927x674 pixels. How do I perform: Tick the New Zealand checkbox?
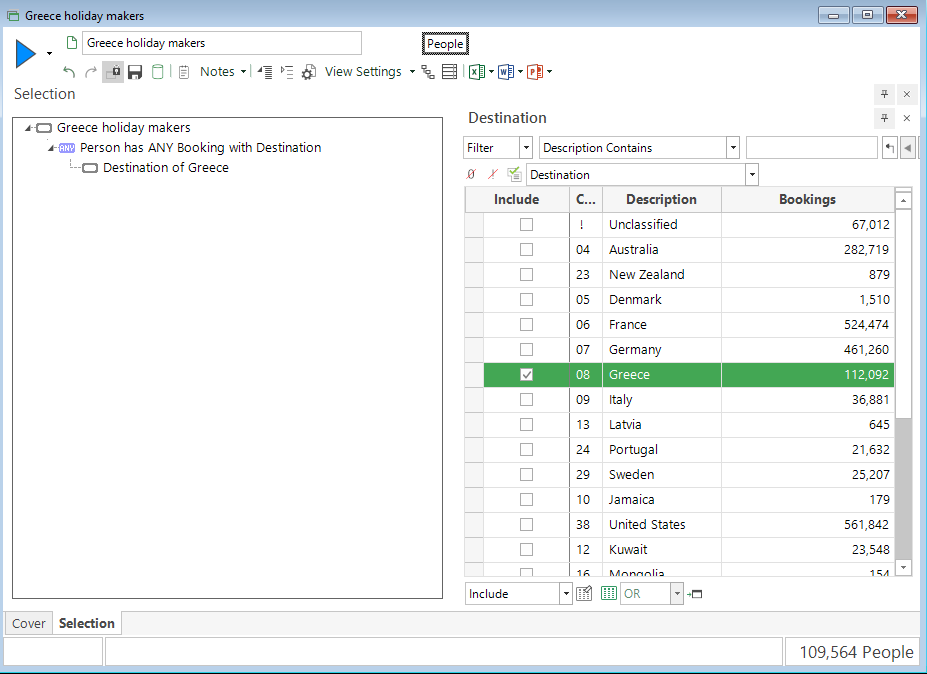526,275
